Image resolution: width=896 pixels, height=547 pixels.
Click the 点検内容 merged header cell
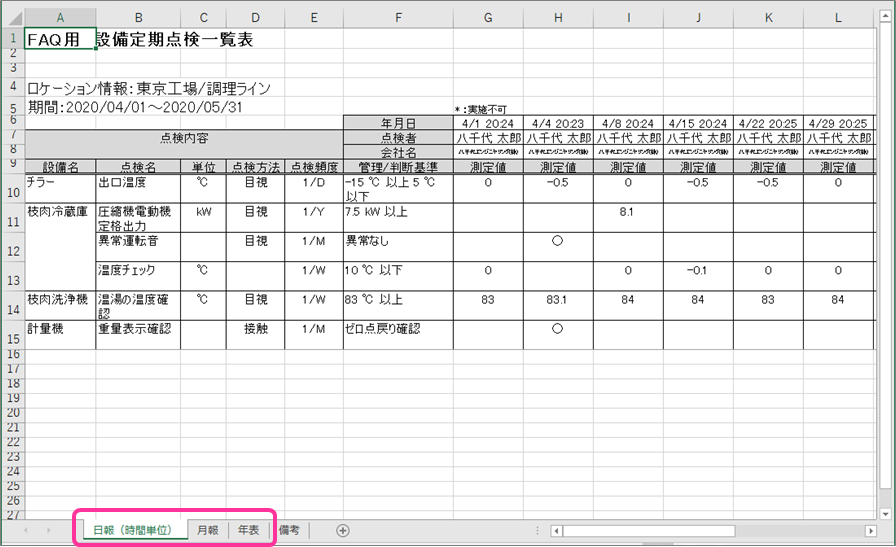click(183, 137)
